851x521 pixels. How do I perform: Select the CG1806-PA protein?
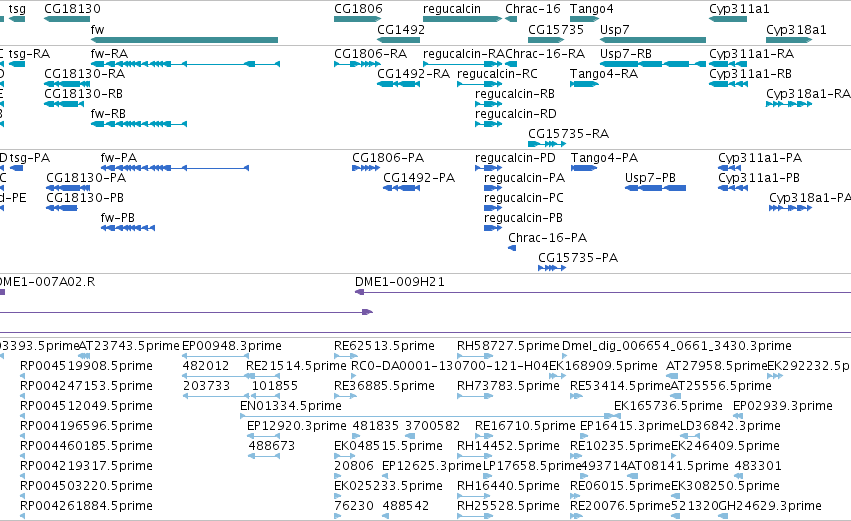coord(366,168)
